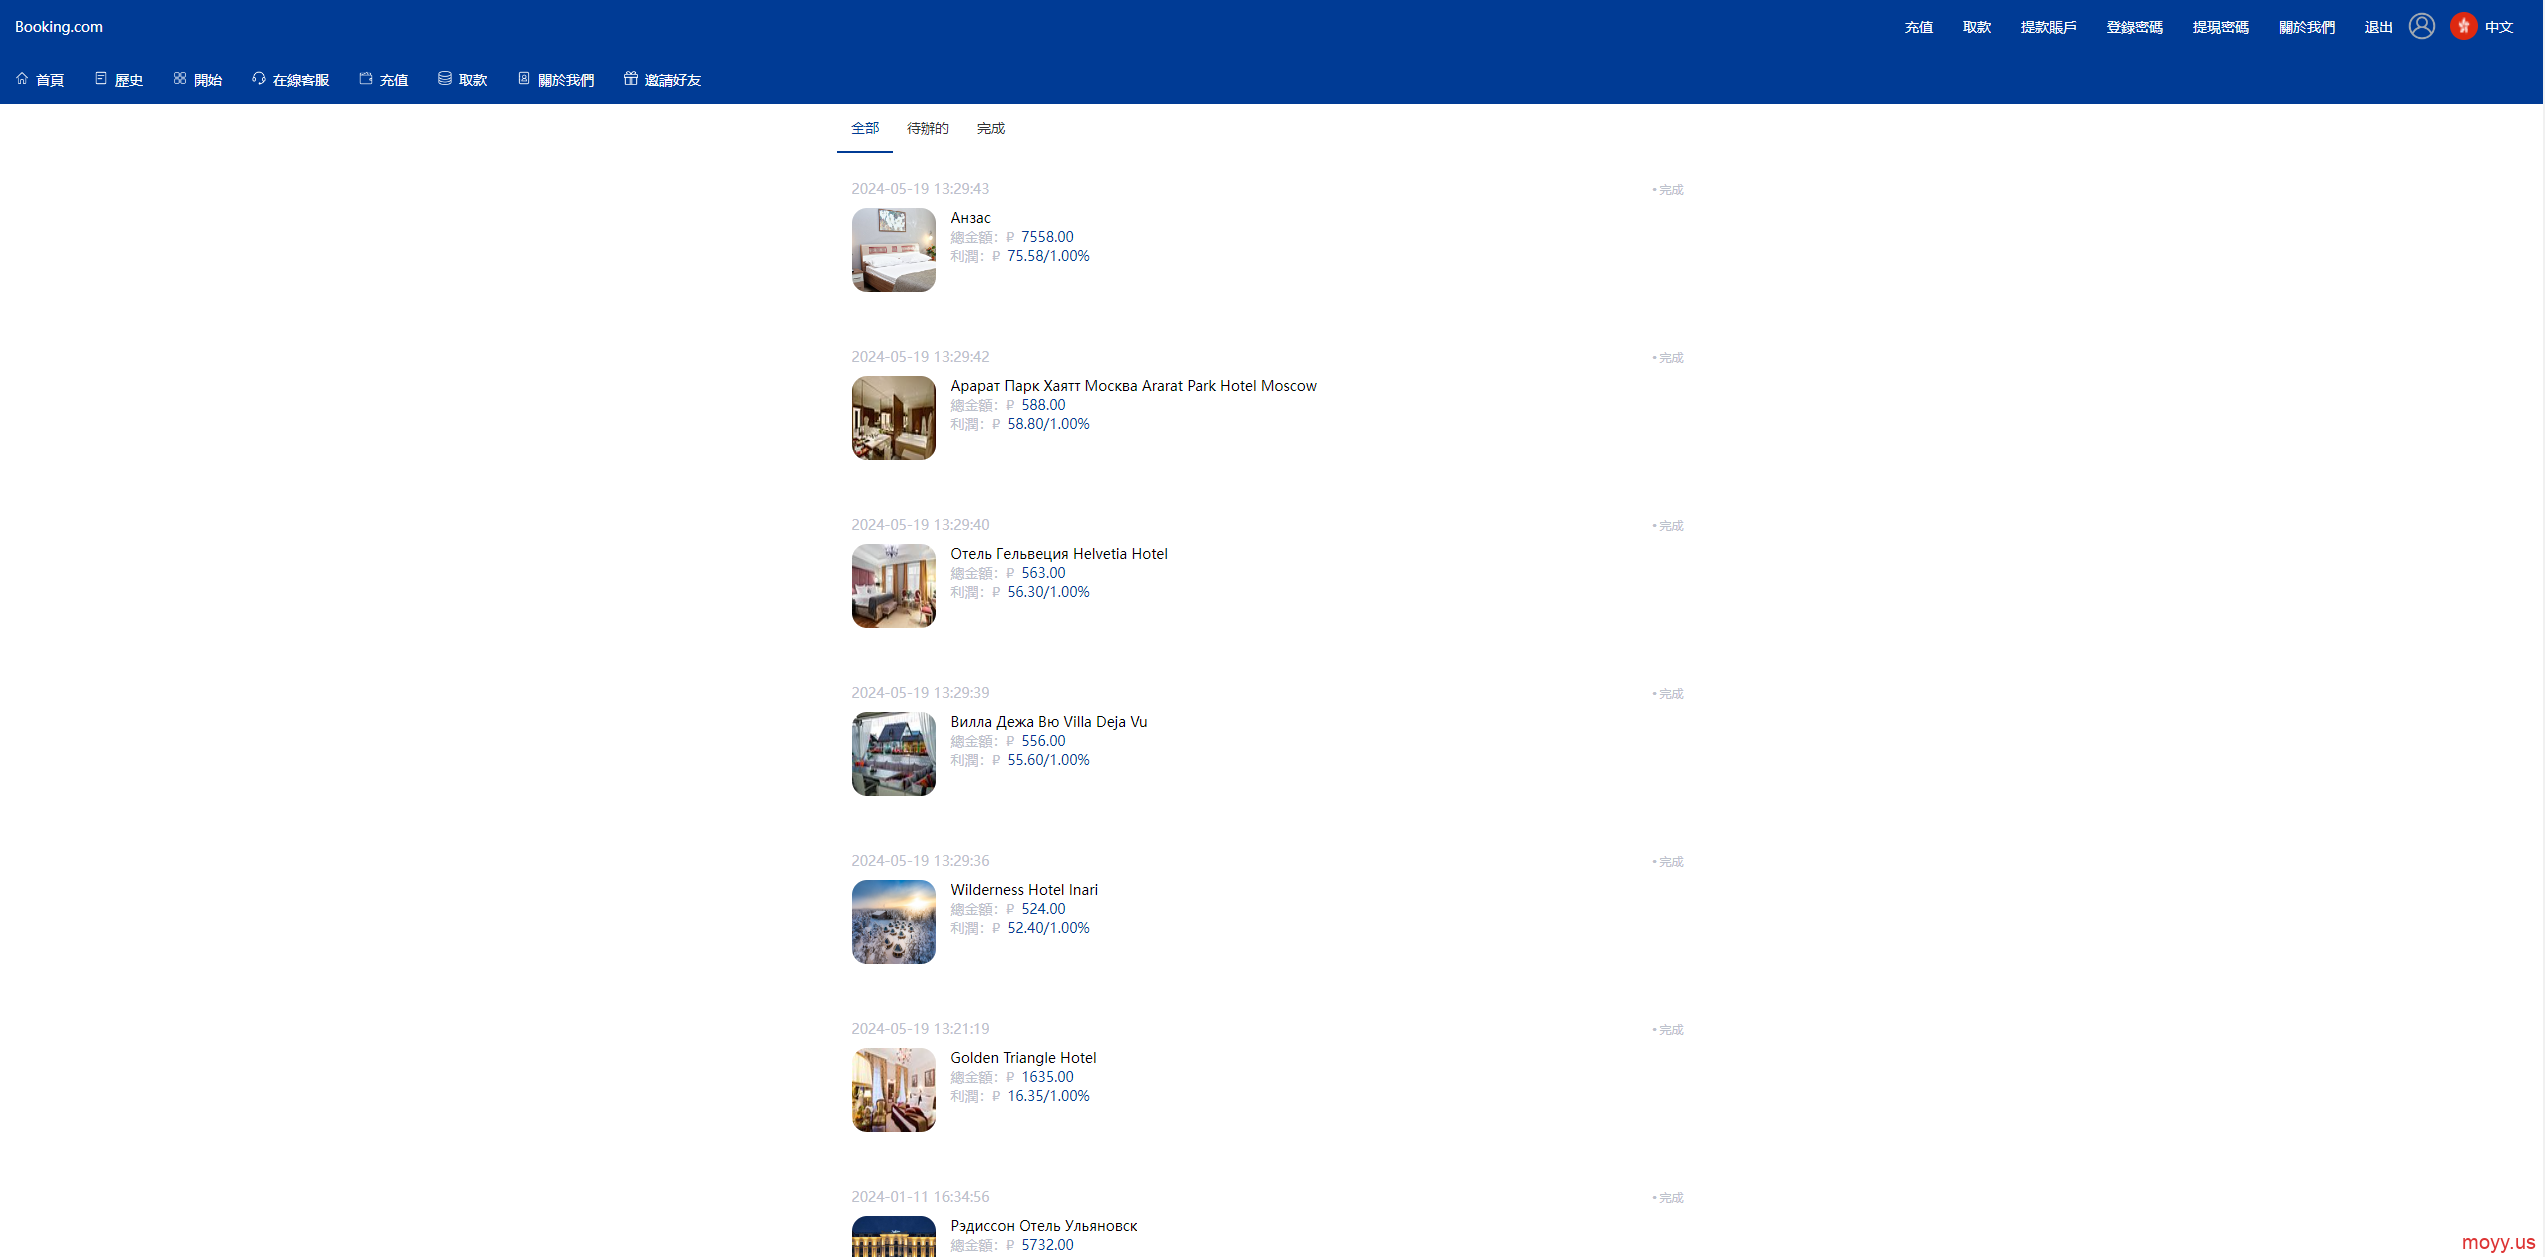The image size is (2545, 1257).
Task: Click the wallet icon beside 充值 in navigation
Action: [x=366, y=79]
